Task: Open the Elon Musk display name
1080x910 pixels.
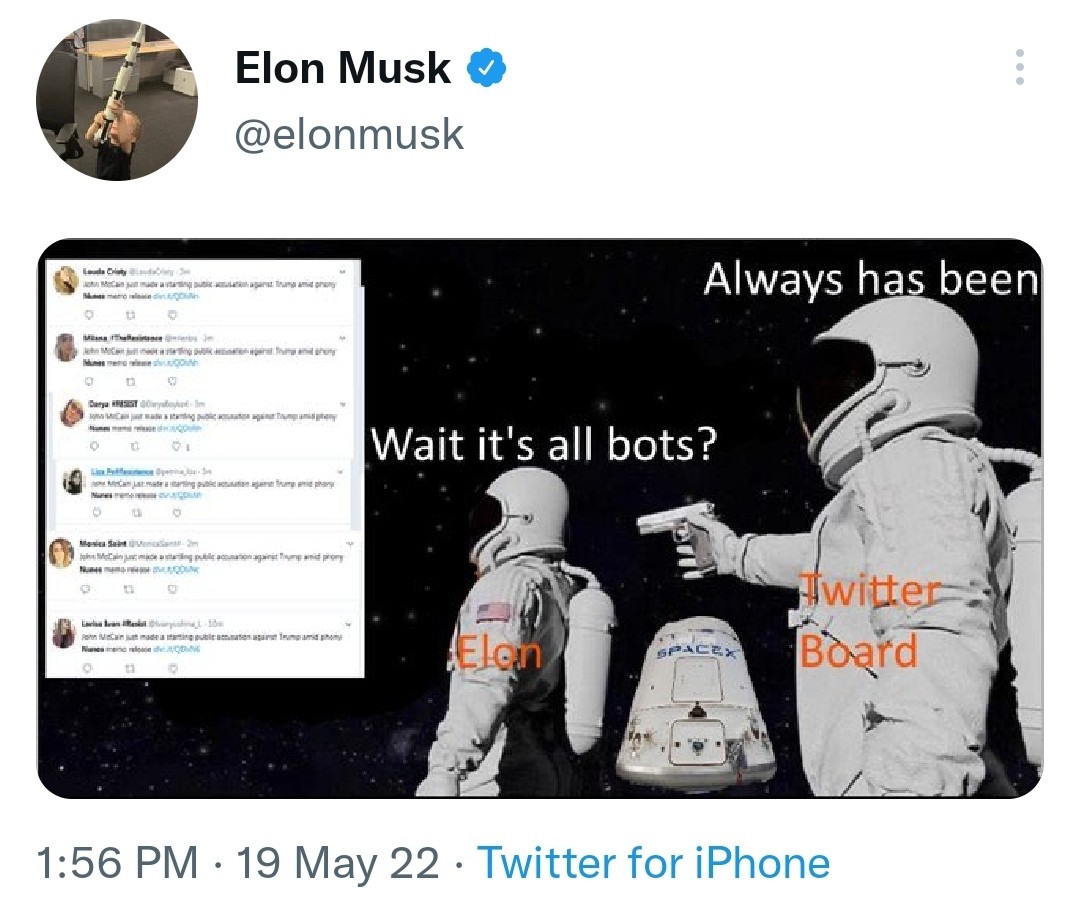Action: (342, 68)
